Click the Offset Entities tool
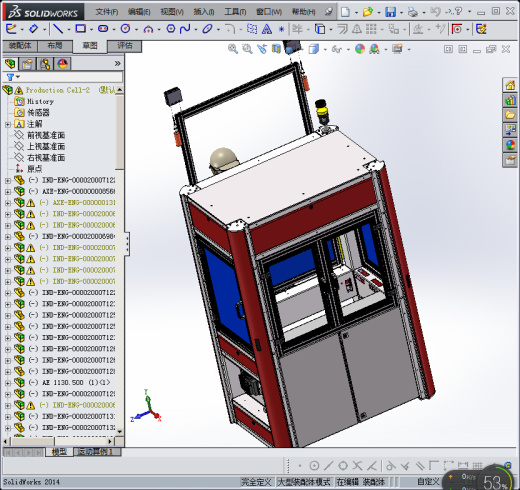 click(x=342, y=29)
